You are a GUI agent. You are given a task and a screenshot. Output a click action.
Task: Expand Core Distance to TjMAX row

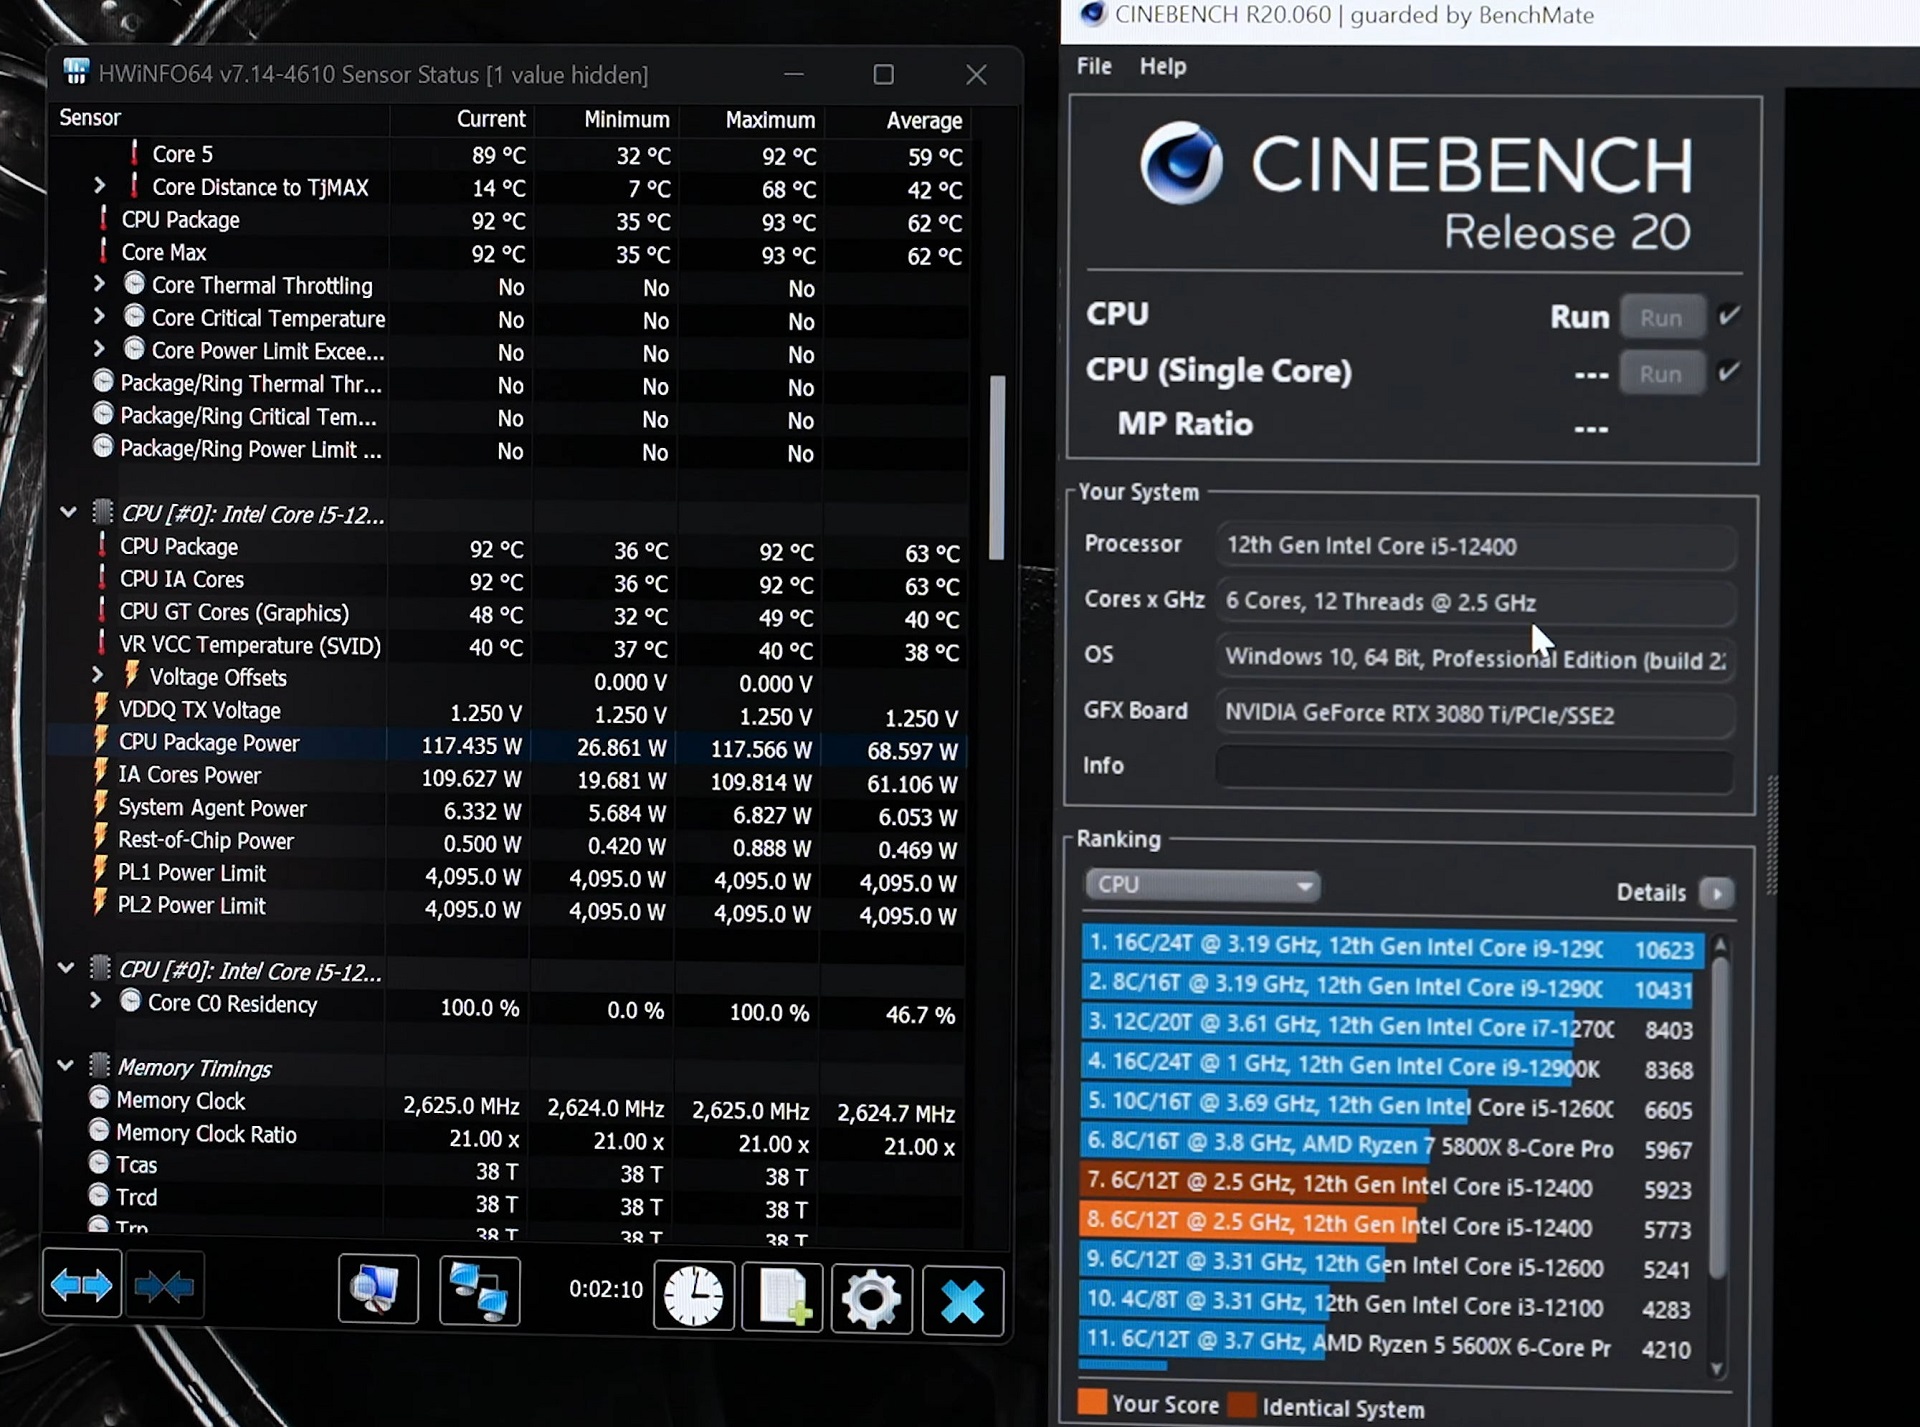[x=99, y=186]
